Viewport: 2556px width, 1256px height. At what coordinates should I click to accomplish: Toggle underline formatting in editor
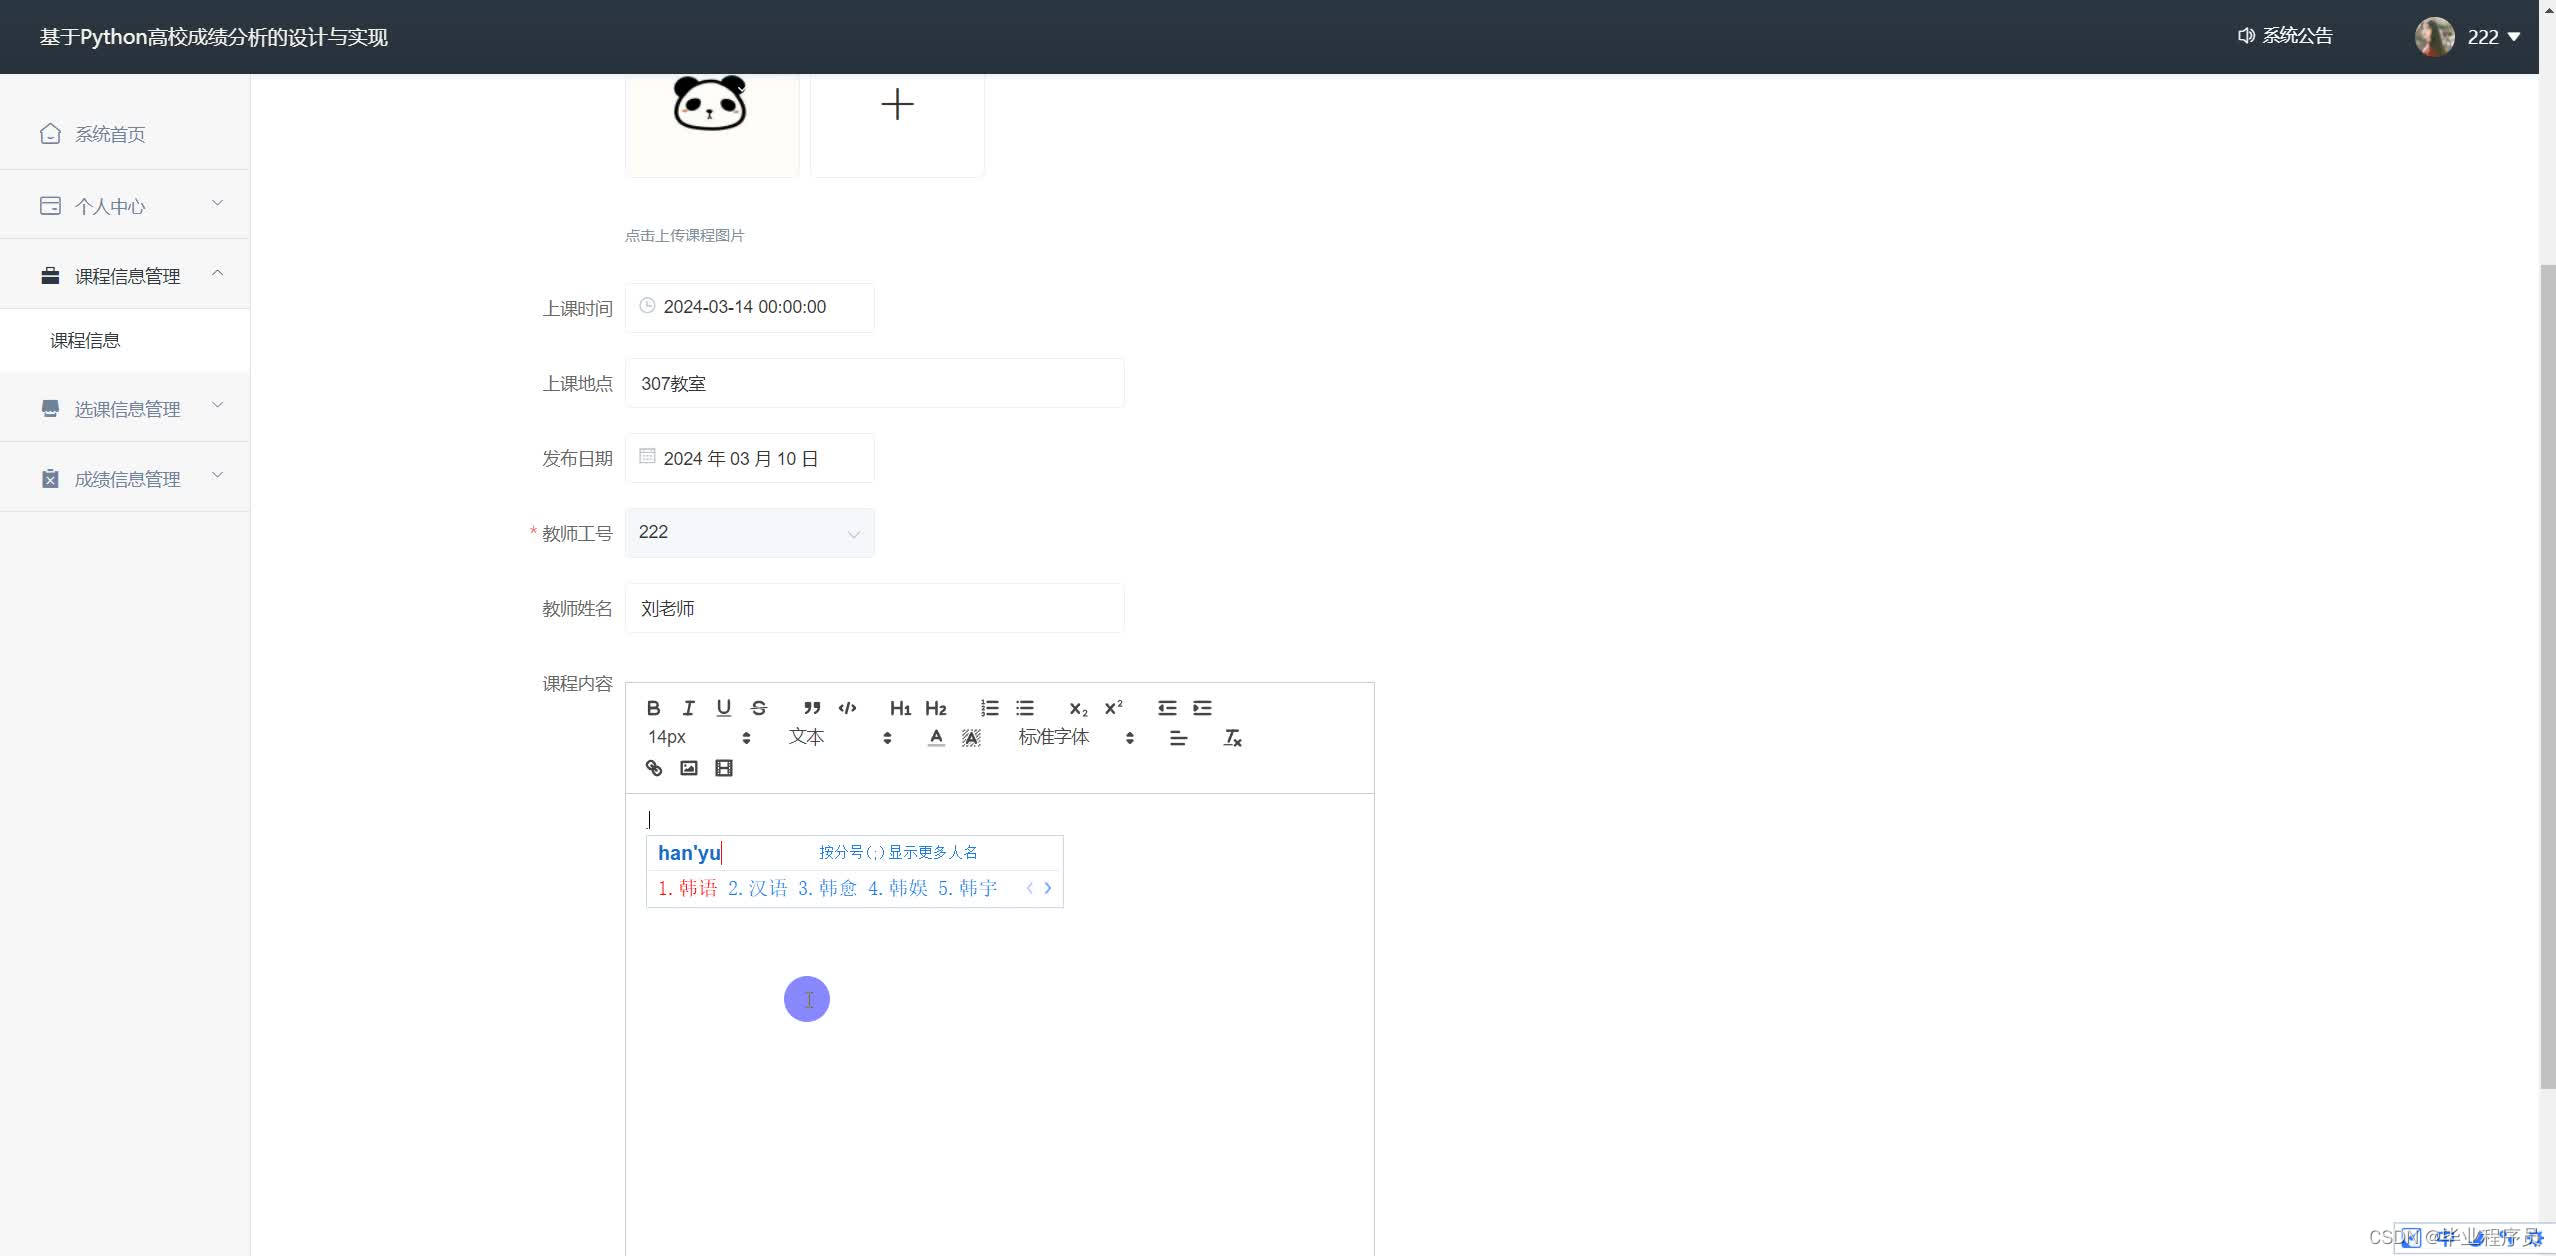click(724, 708)
